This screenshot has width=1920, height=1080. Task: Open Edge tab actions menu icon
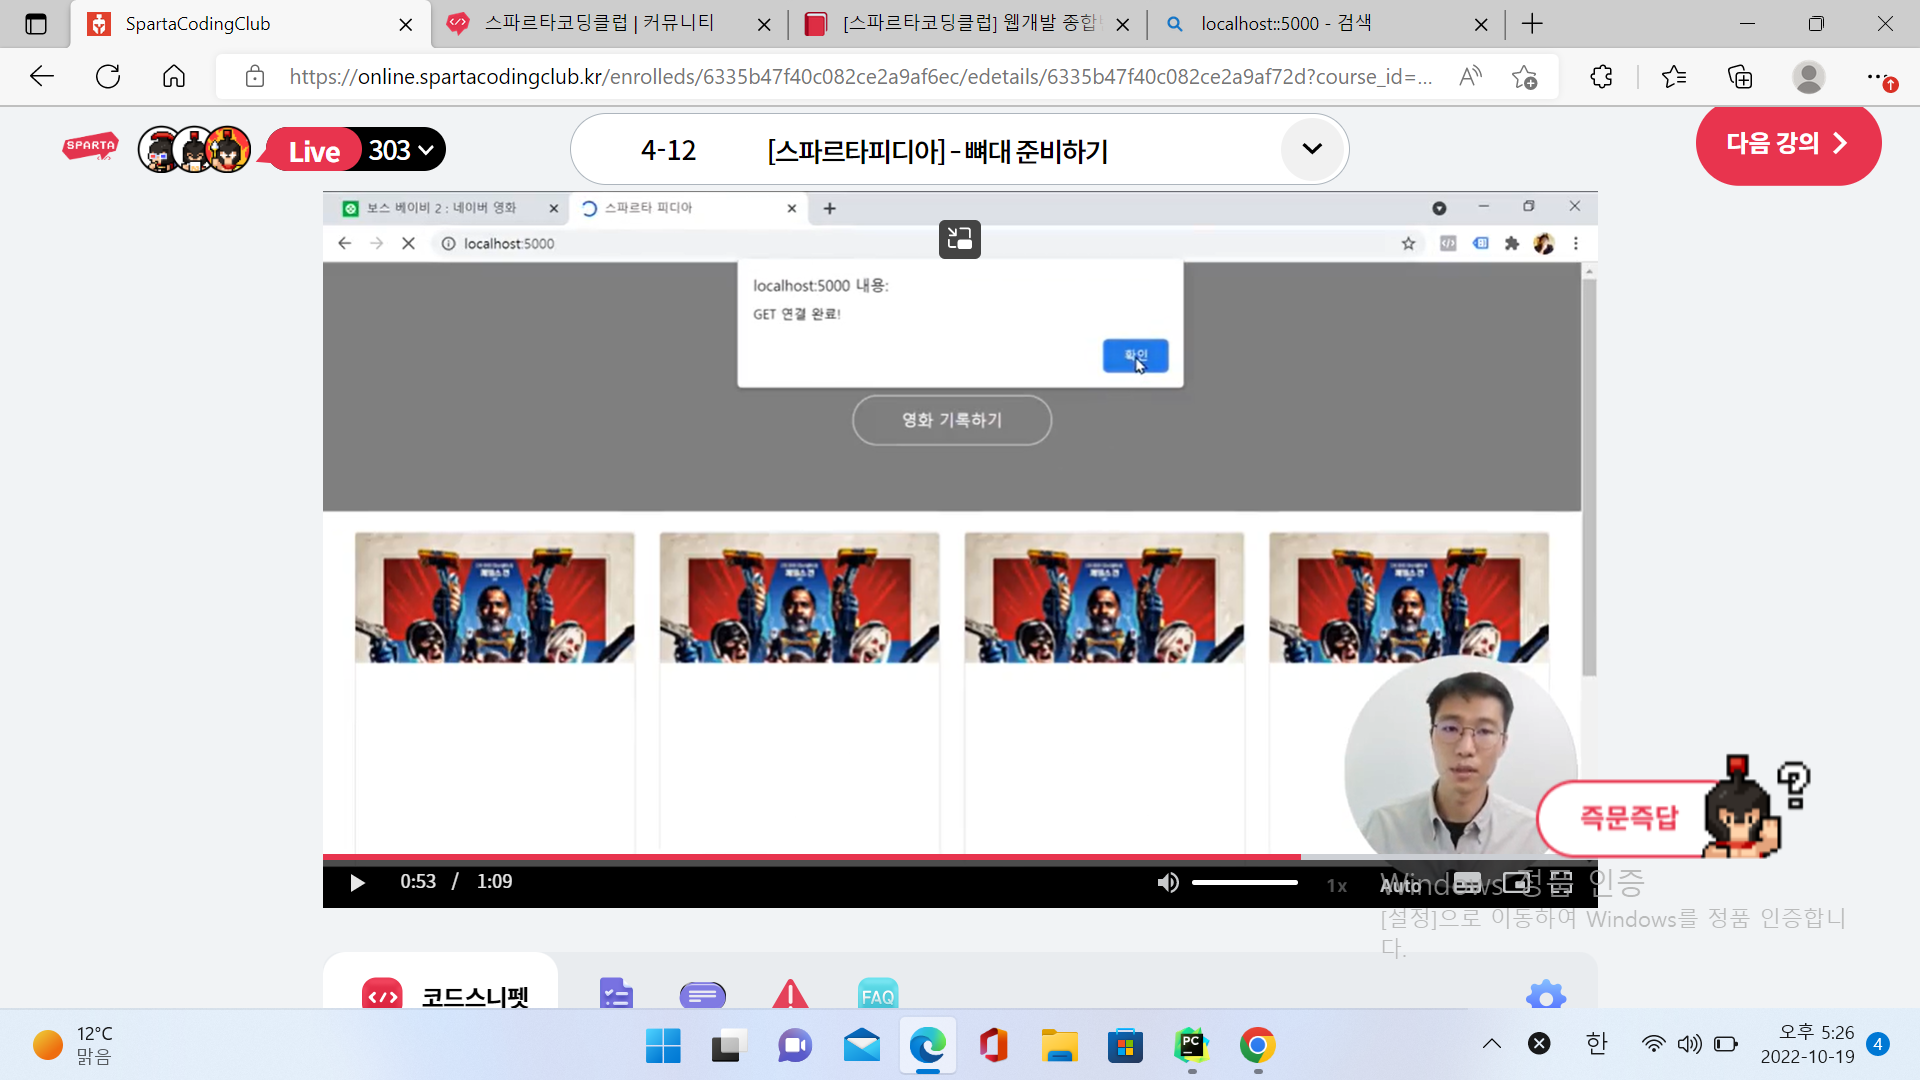point(36,24)
